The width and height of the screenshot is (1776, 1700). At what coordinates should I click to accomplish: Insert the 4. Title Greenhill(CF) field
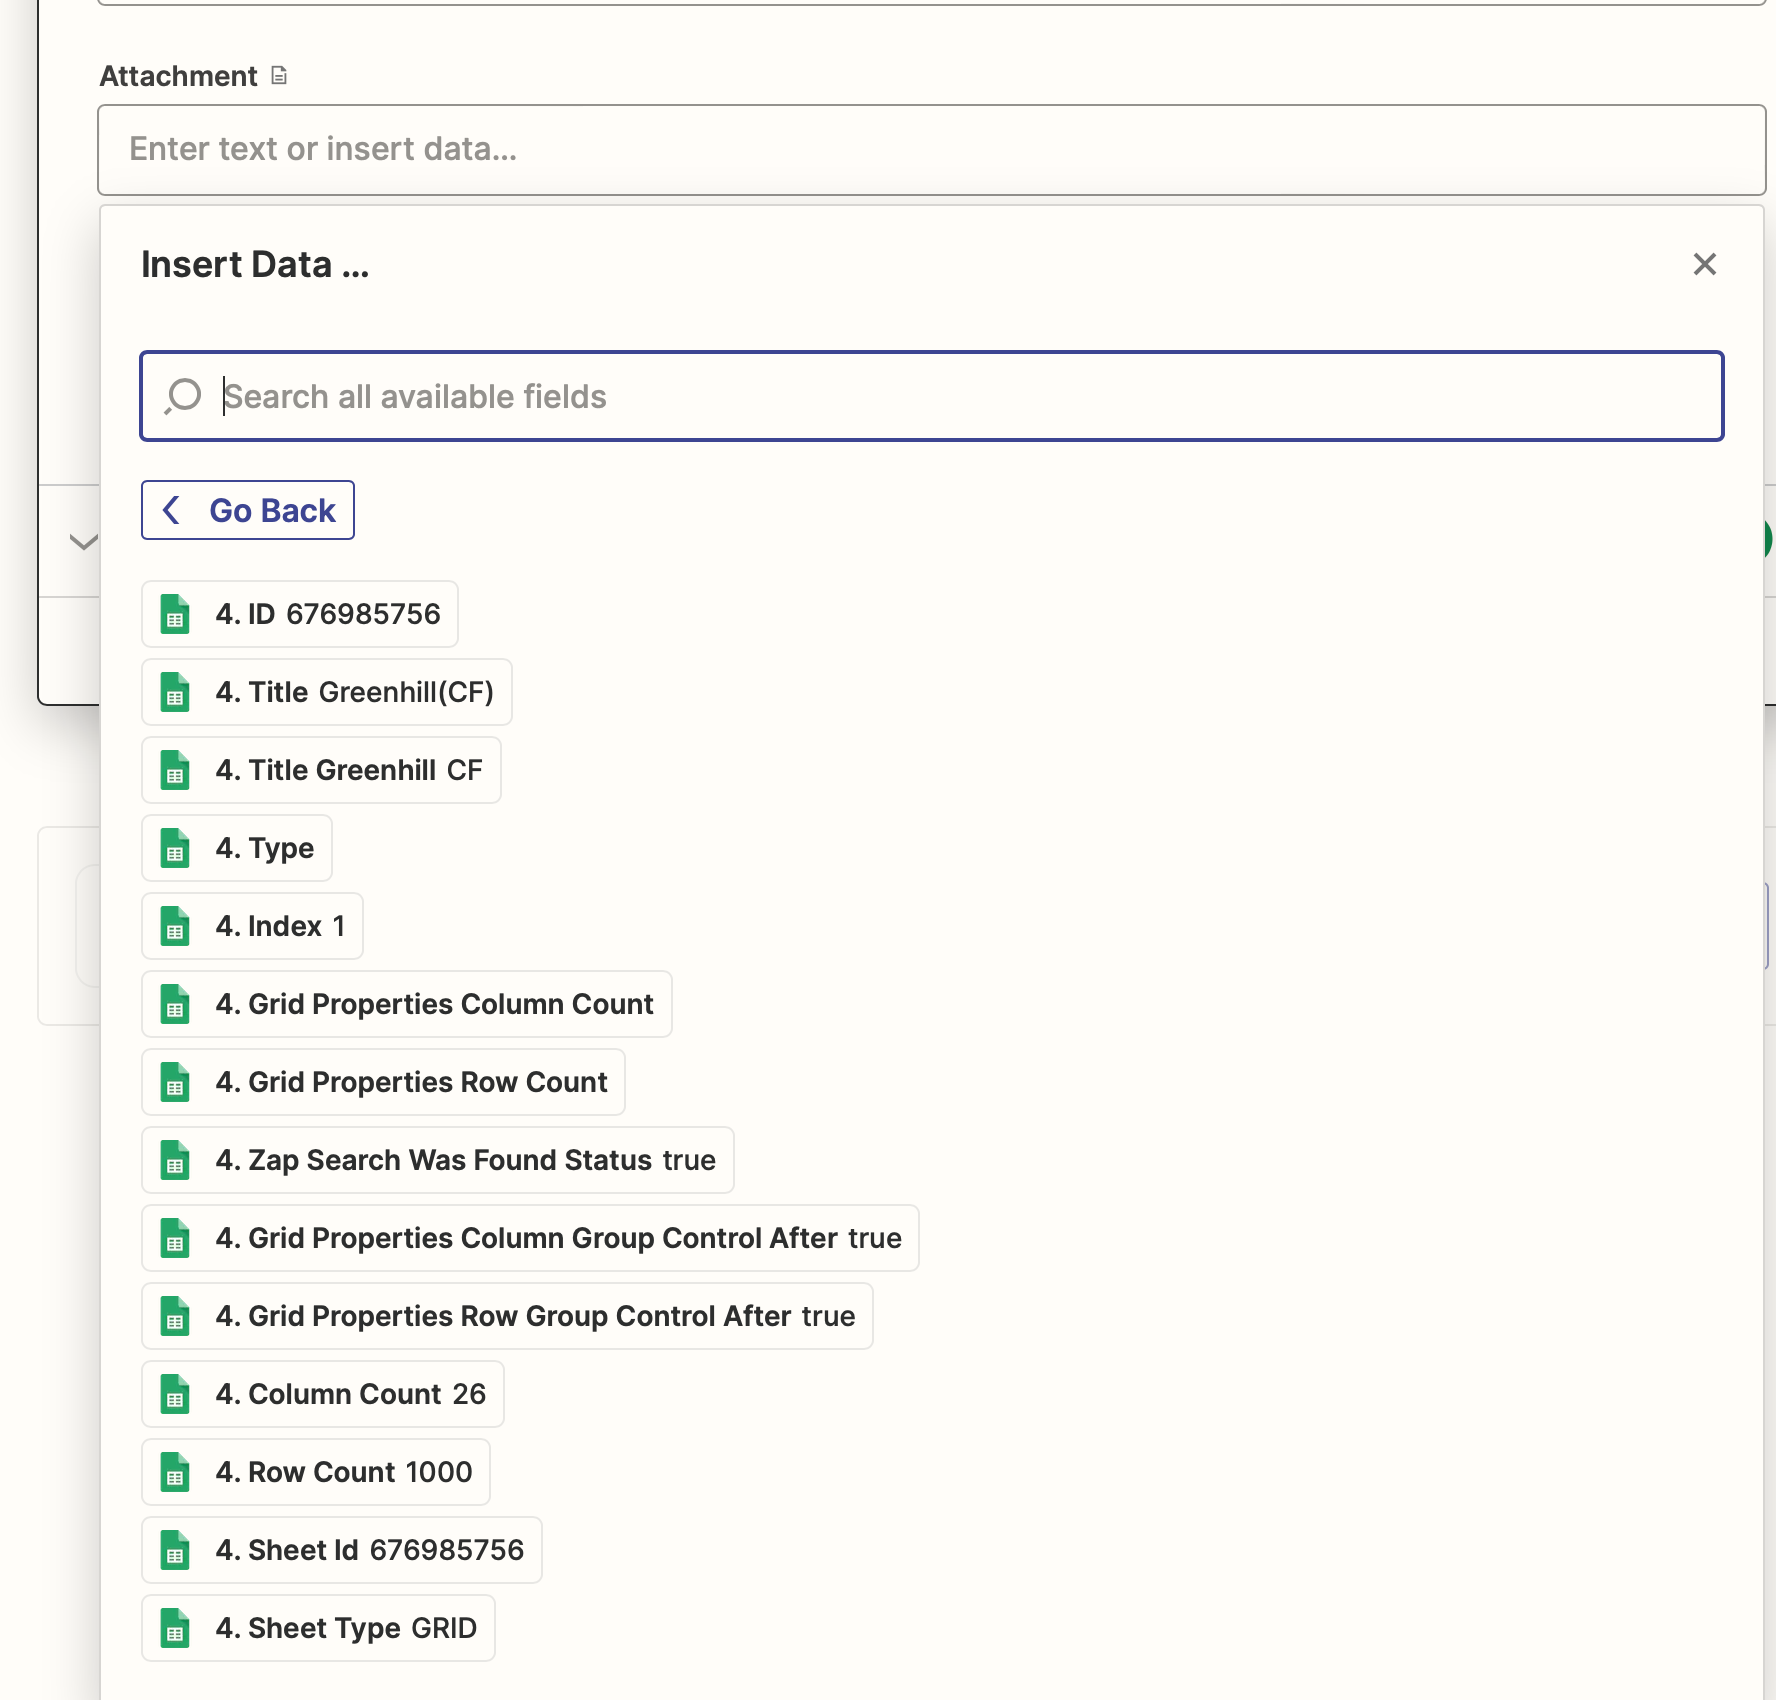coord(327,692)
